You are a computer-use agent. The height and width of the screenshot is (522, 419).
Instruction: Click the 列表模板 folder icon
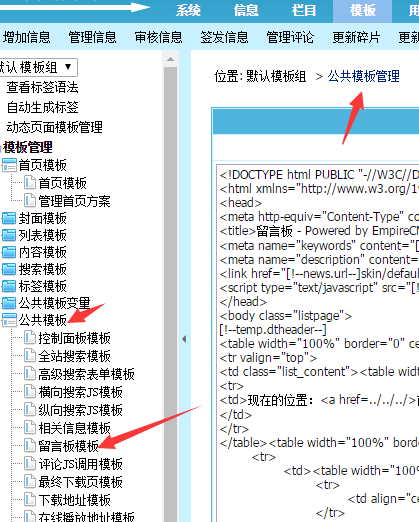pyautogui.click(x=9, y=235)
